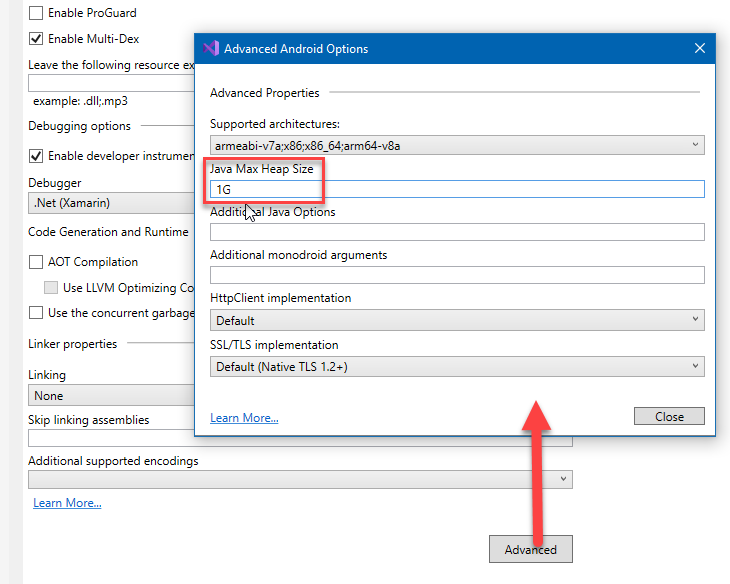
Task: Open SSL/TLS implementation dropdown
Action: pos(457,367)
